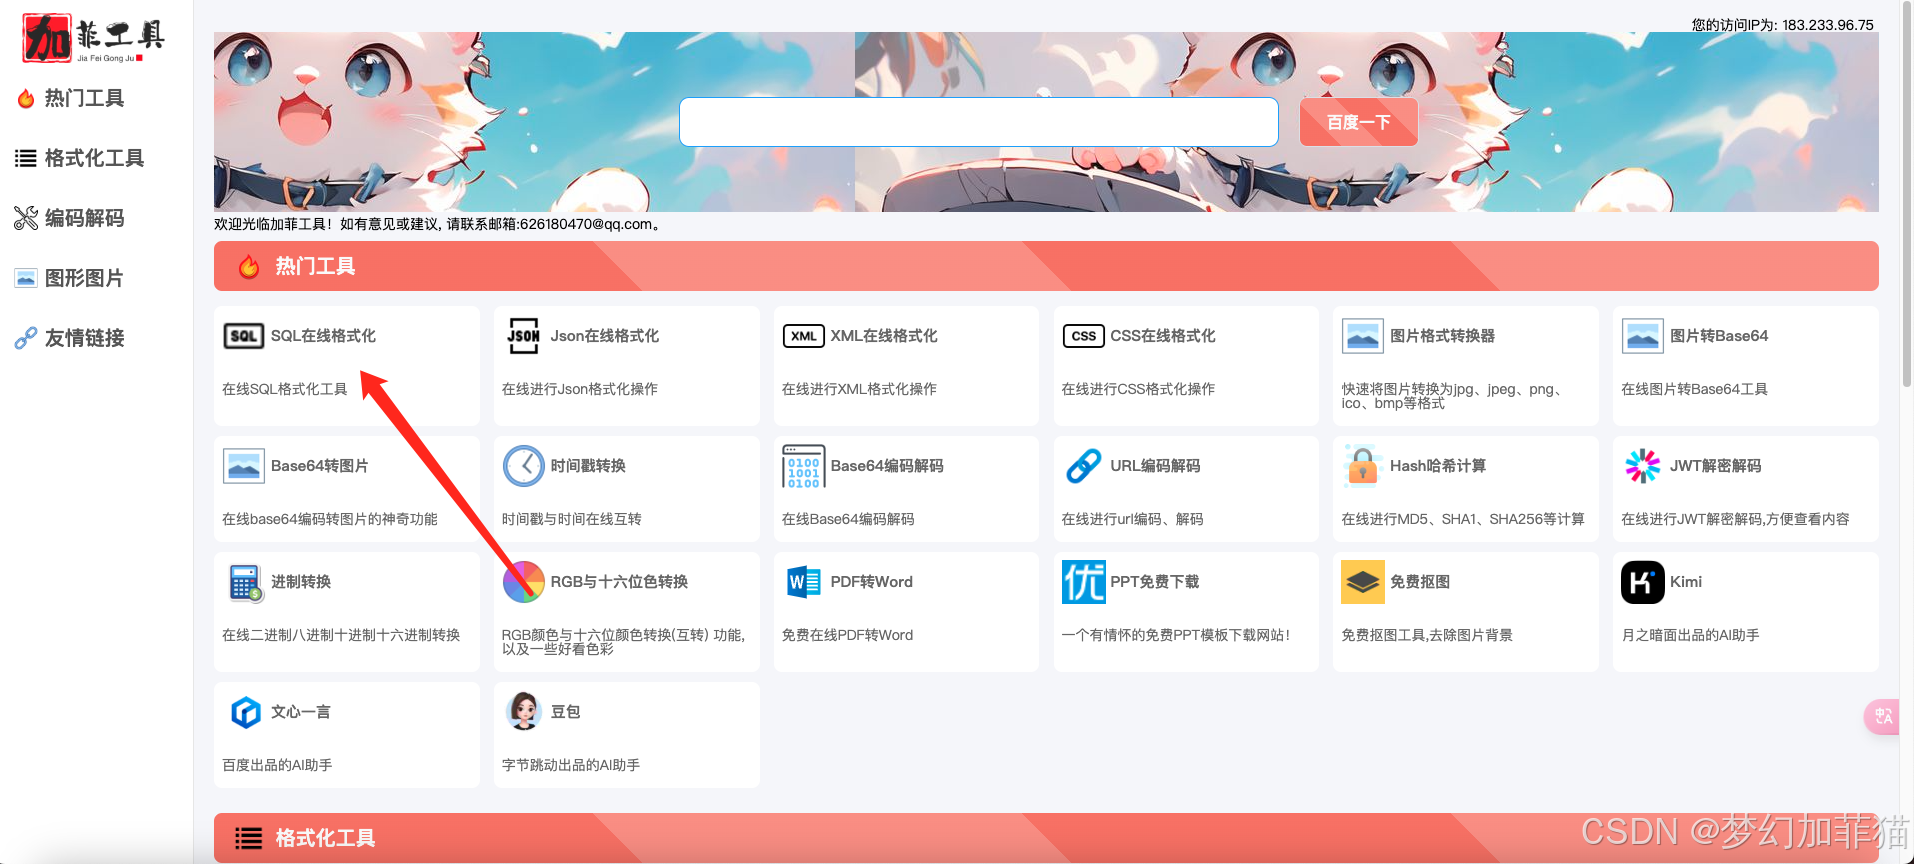Open the 豆包 title link
The height and width of the screenshot is (864, 1914).
coord(566,712)
